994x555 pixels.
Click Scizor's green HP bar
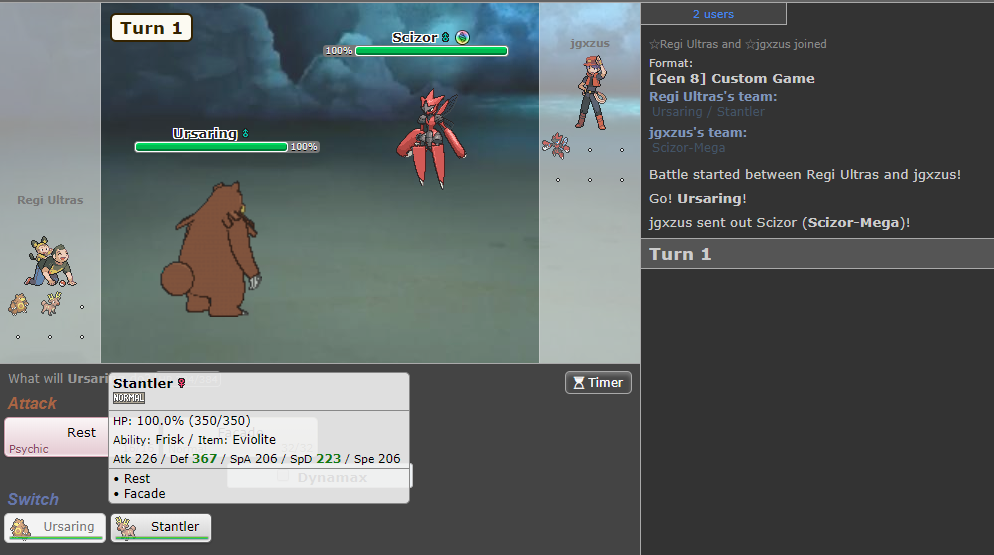tap(431, 51)
